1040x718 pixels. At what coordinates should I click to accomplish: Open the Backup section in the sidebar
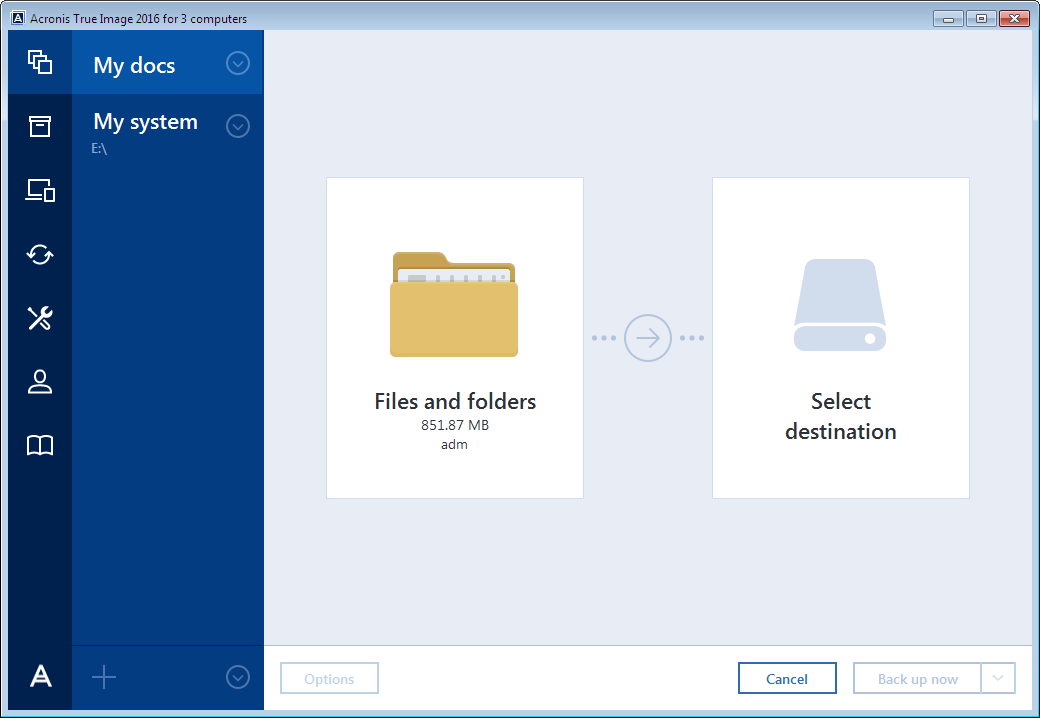[40, 62]
